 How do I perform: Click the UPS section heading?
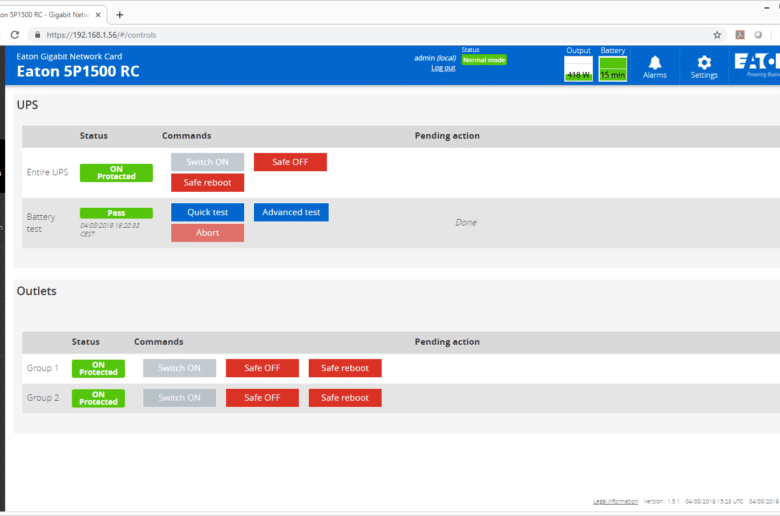pyautogui.click(x=27, y=105)
